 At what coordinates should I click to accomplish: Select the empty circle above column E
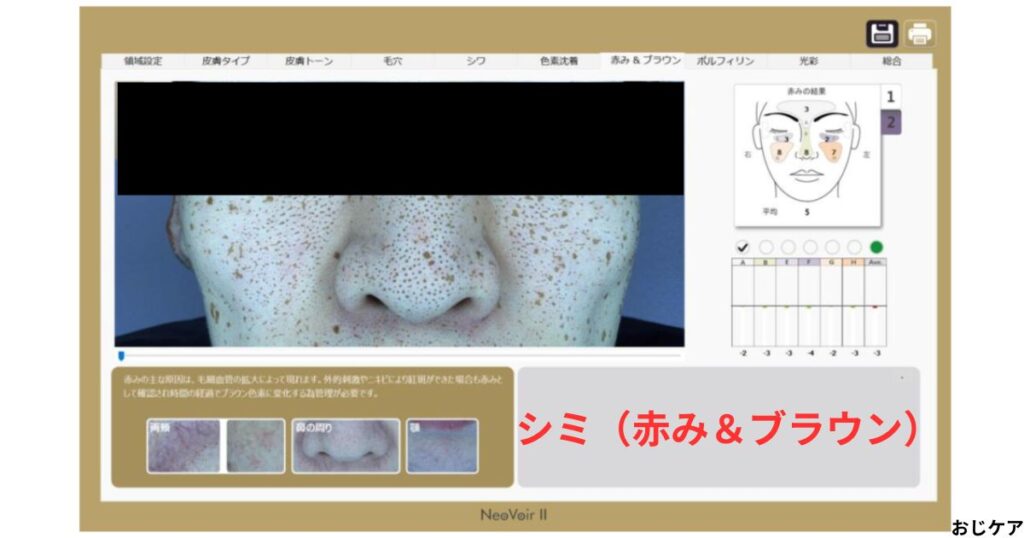pos(788,247)
